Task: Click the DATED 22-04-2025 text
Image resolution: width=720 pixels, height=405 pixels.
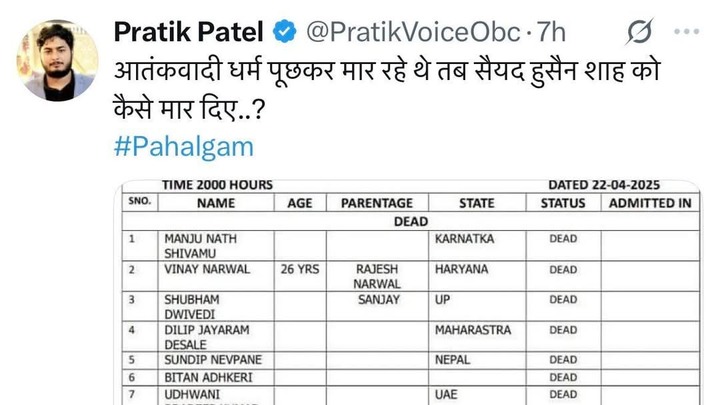Action: (x=604, y=185)
